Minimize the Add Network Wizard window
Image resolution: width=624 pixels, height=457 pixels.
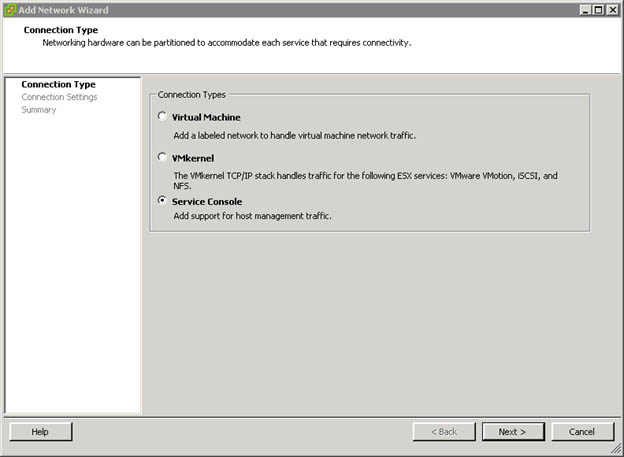[585, 9]
